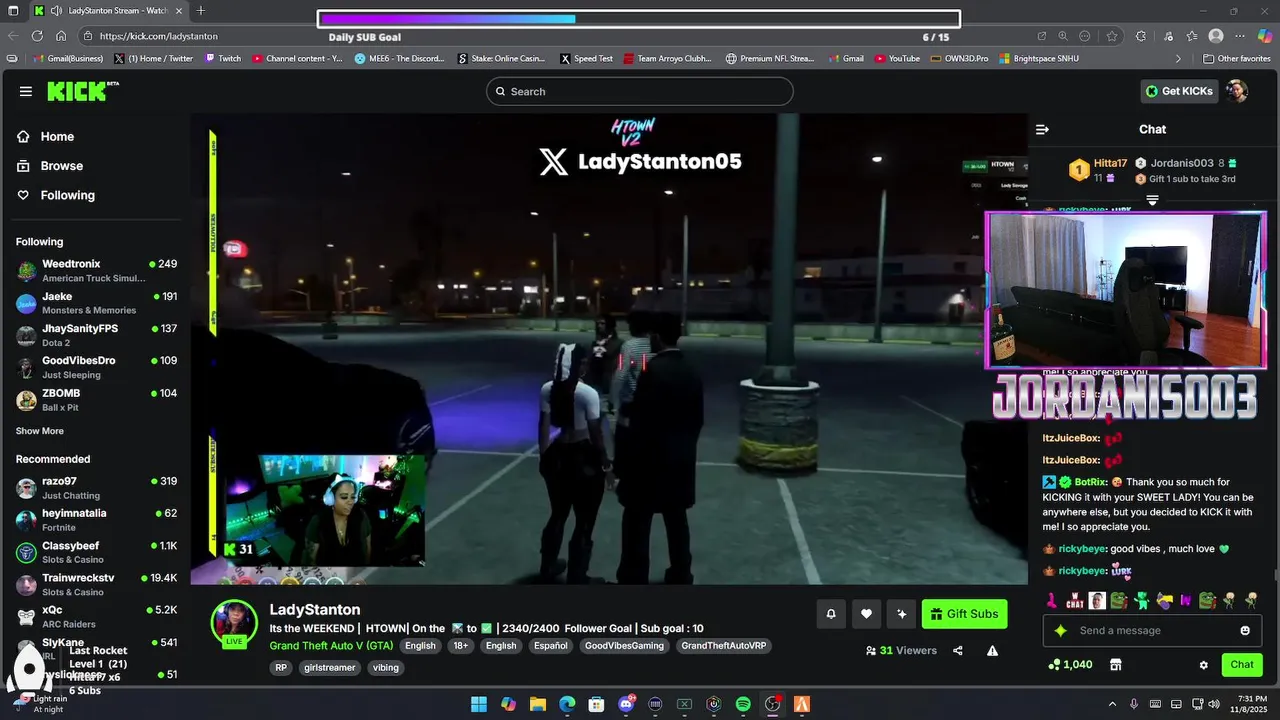This screenshot has height=720, width=1280.
Task: Show hidden system tray icons
Action: [1112, 704]
